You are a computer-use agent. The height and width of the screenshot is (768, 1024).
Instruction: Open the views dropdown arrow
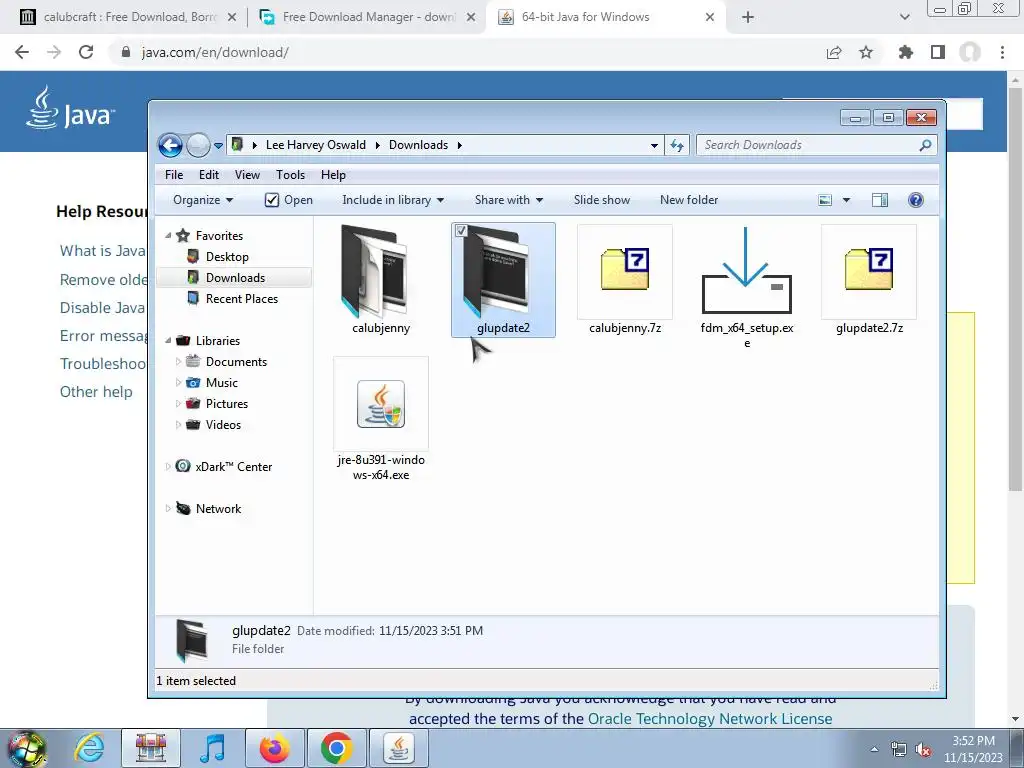(x=846, y=200)
